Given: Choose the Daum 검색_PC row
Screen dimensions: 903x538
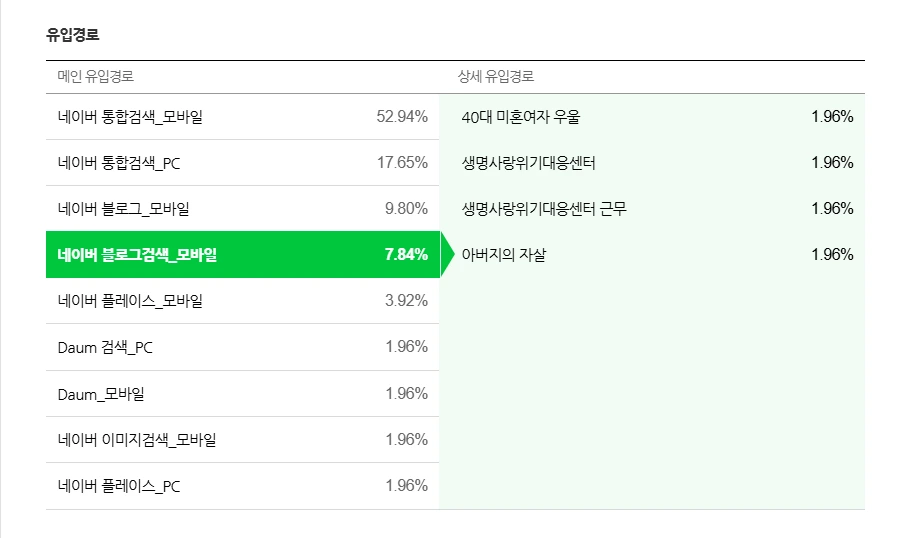Looking at the screenshot, I should [242, 347].
